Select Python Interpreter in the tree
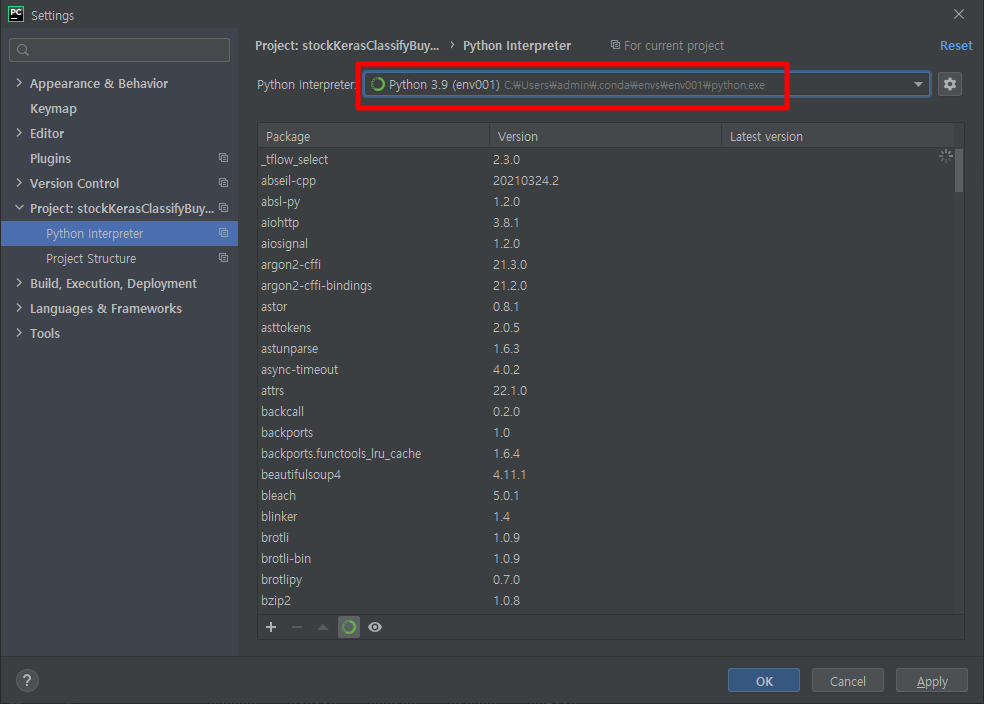 tap(119, 233)
